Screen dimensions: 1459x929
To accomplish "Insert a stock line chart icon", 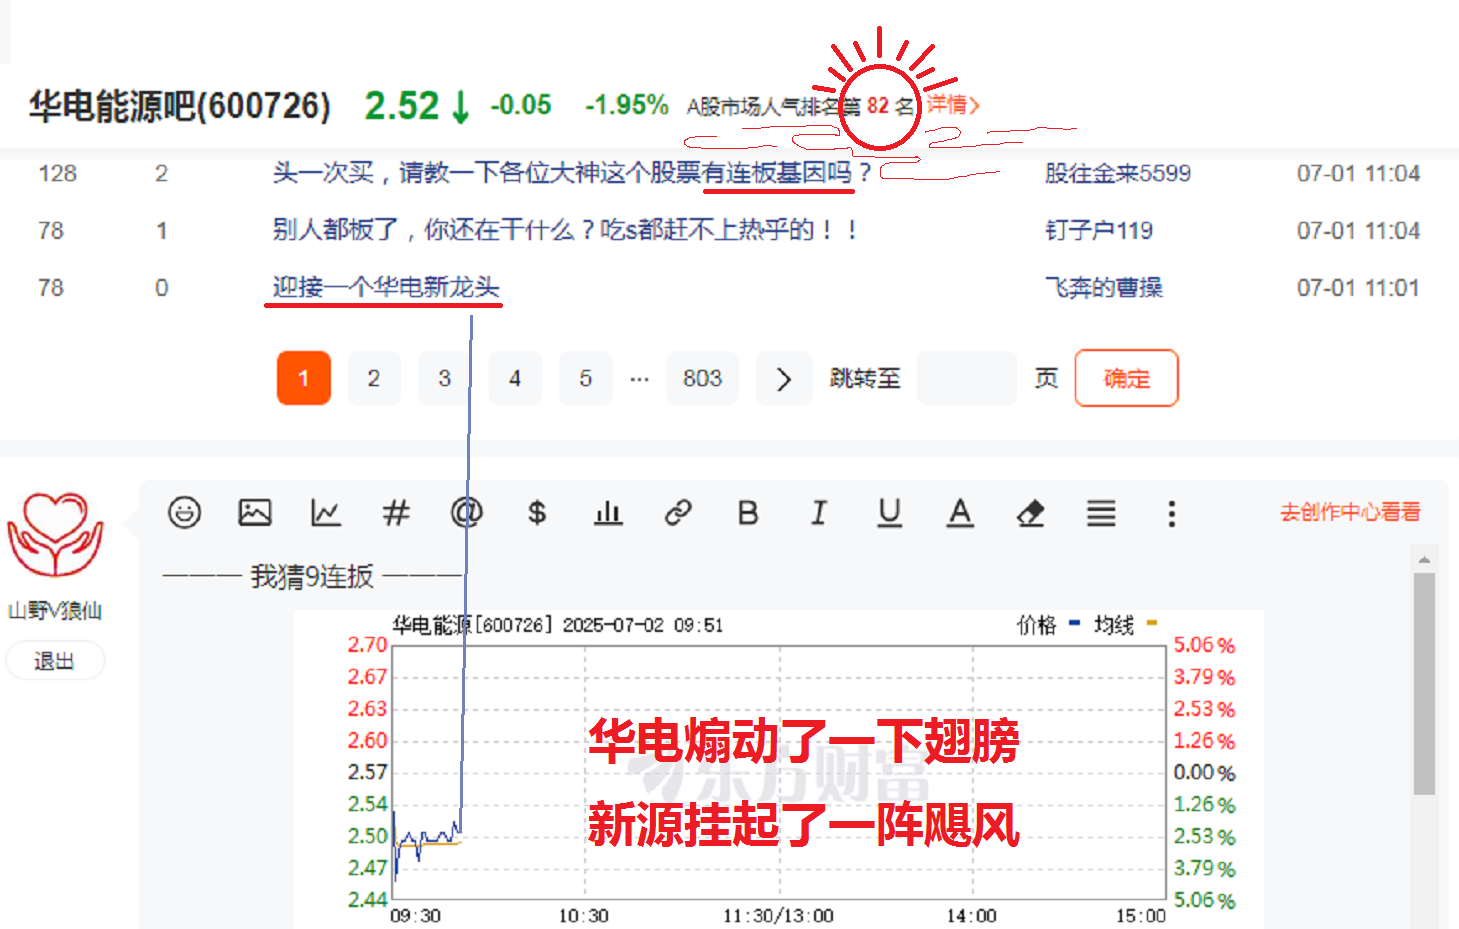I will click(x=326, y=513).
